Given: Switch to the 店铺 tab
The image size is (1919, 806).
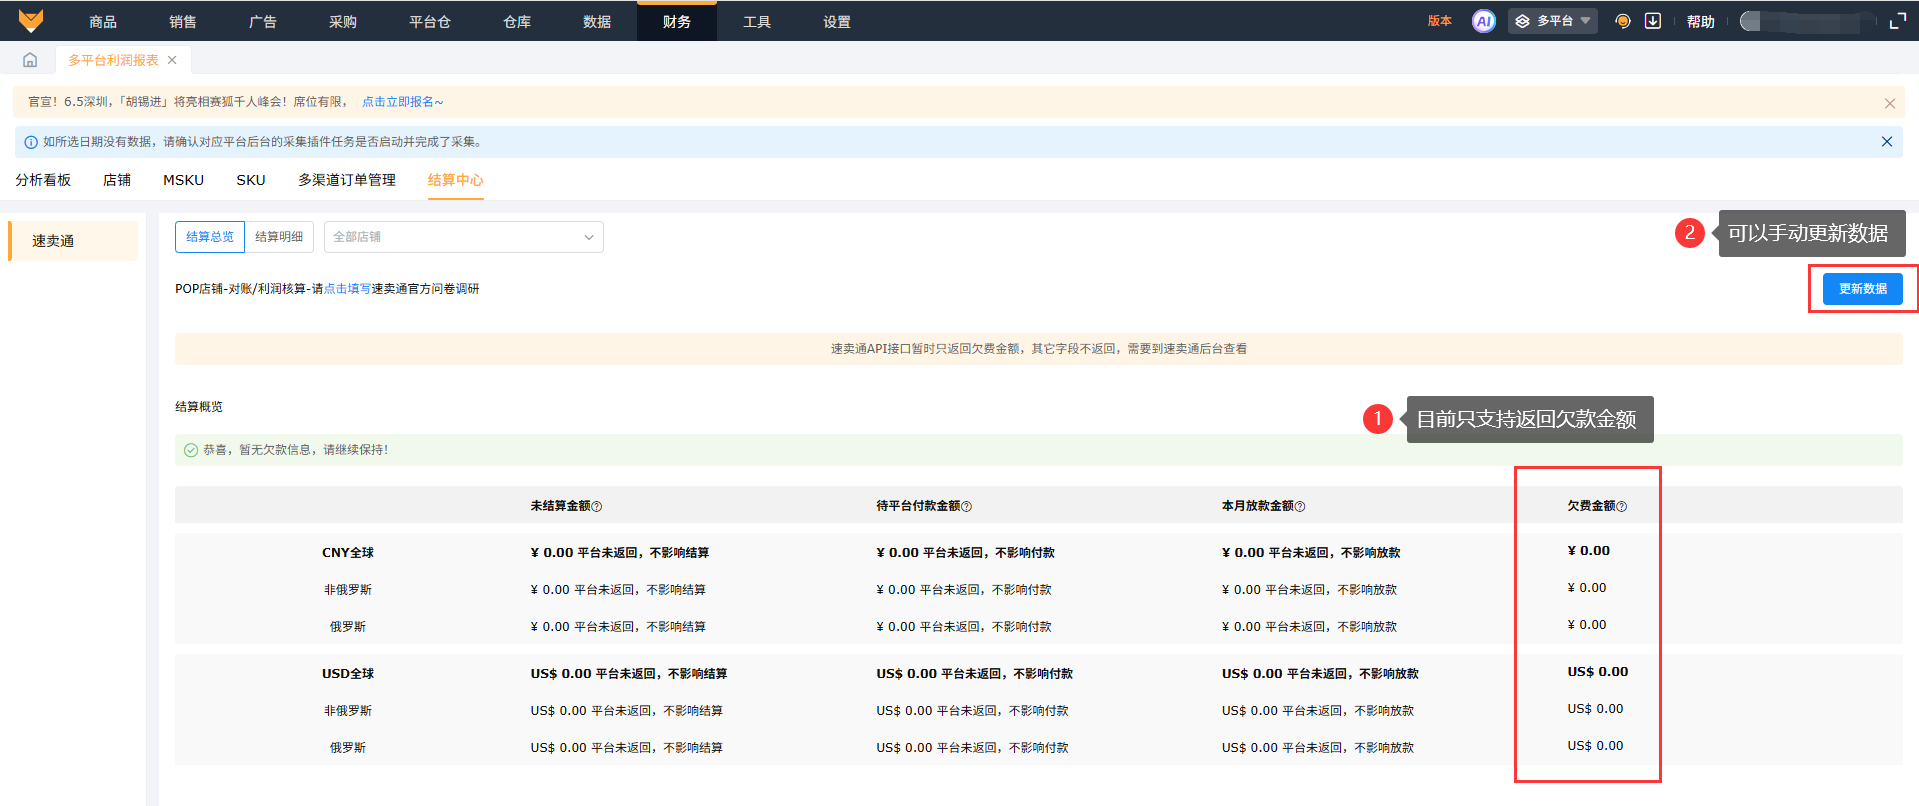Looking at the screenshot, I should point(117,180).
